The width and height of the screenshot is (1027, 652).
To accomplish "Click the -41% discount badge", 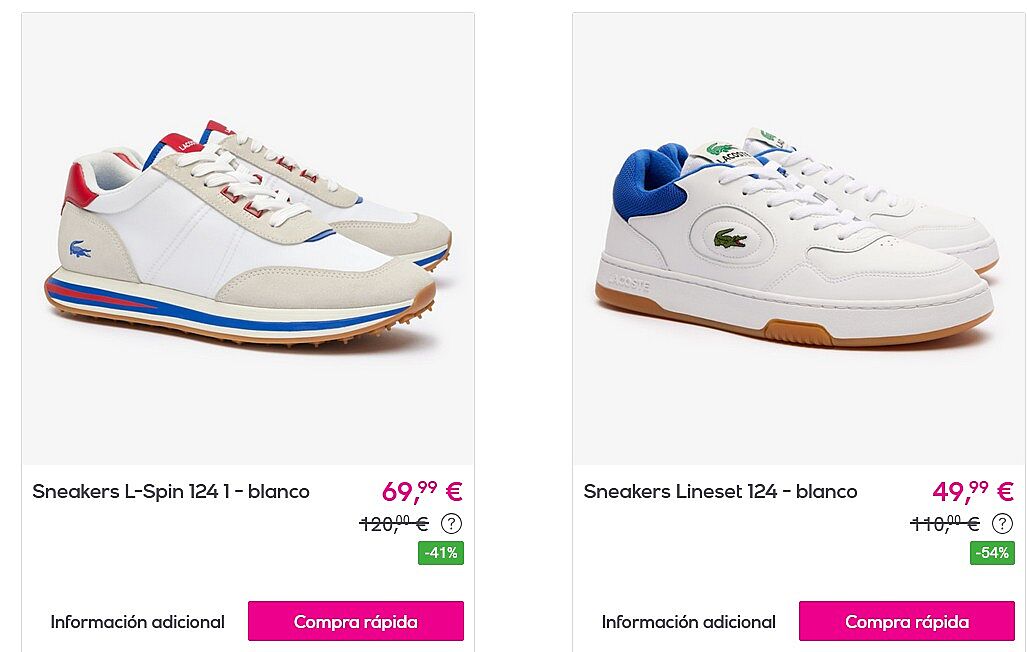I will [x=441, y=553].
